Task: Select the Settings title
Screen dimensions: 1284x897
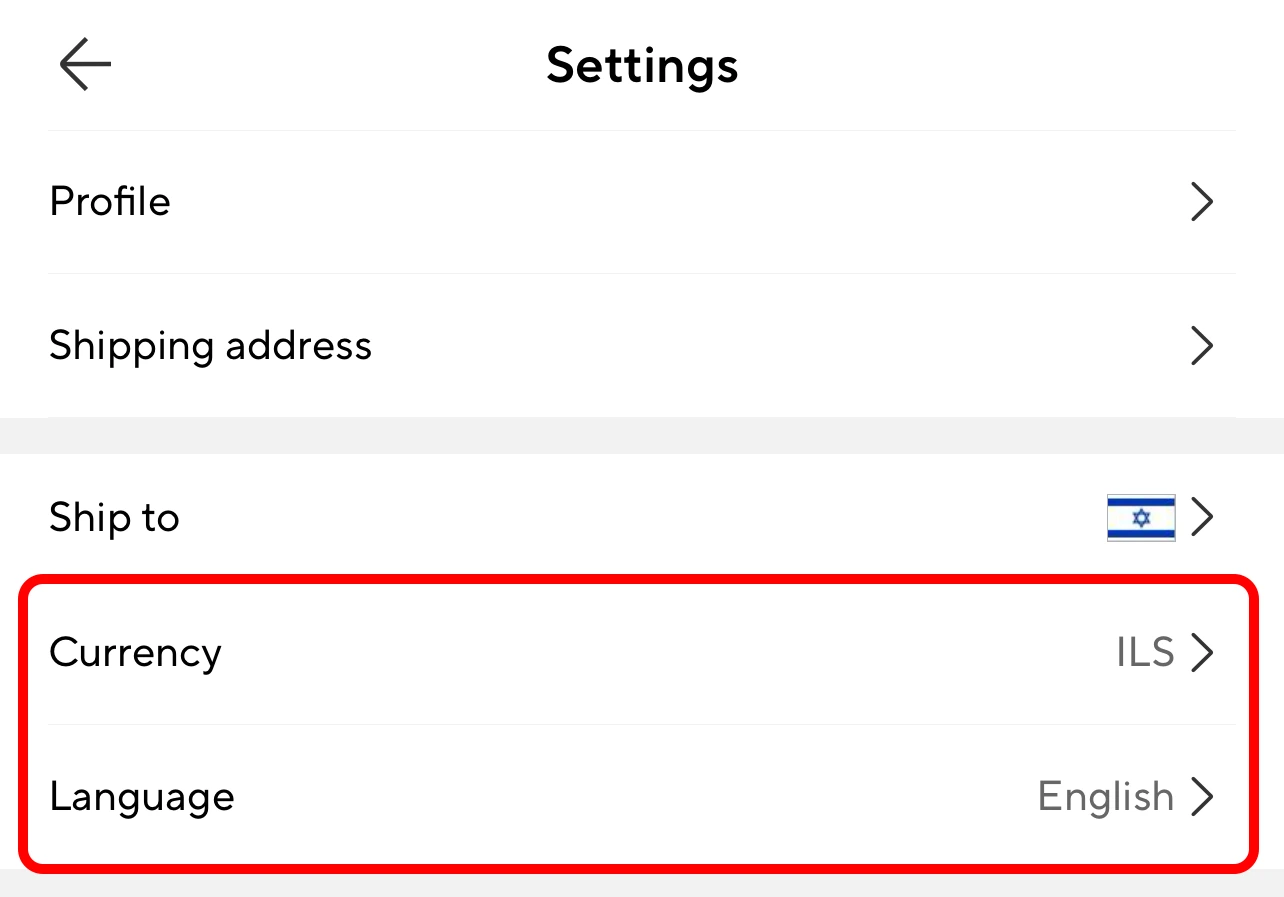Action: [x=642, y=64]
